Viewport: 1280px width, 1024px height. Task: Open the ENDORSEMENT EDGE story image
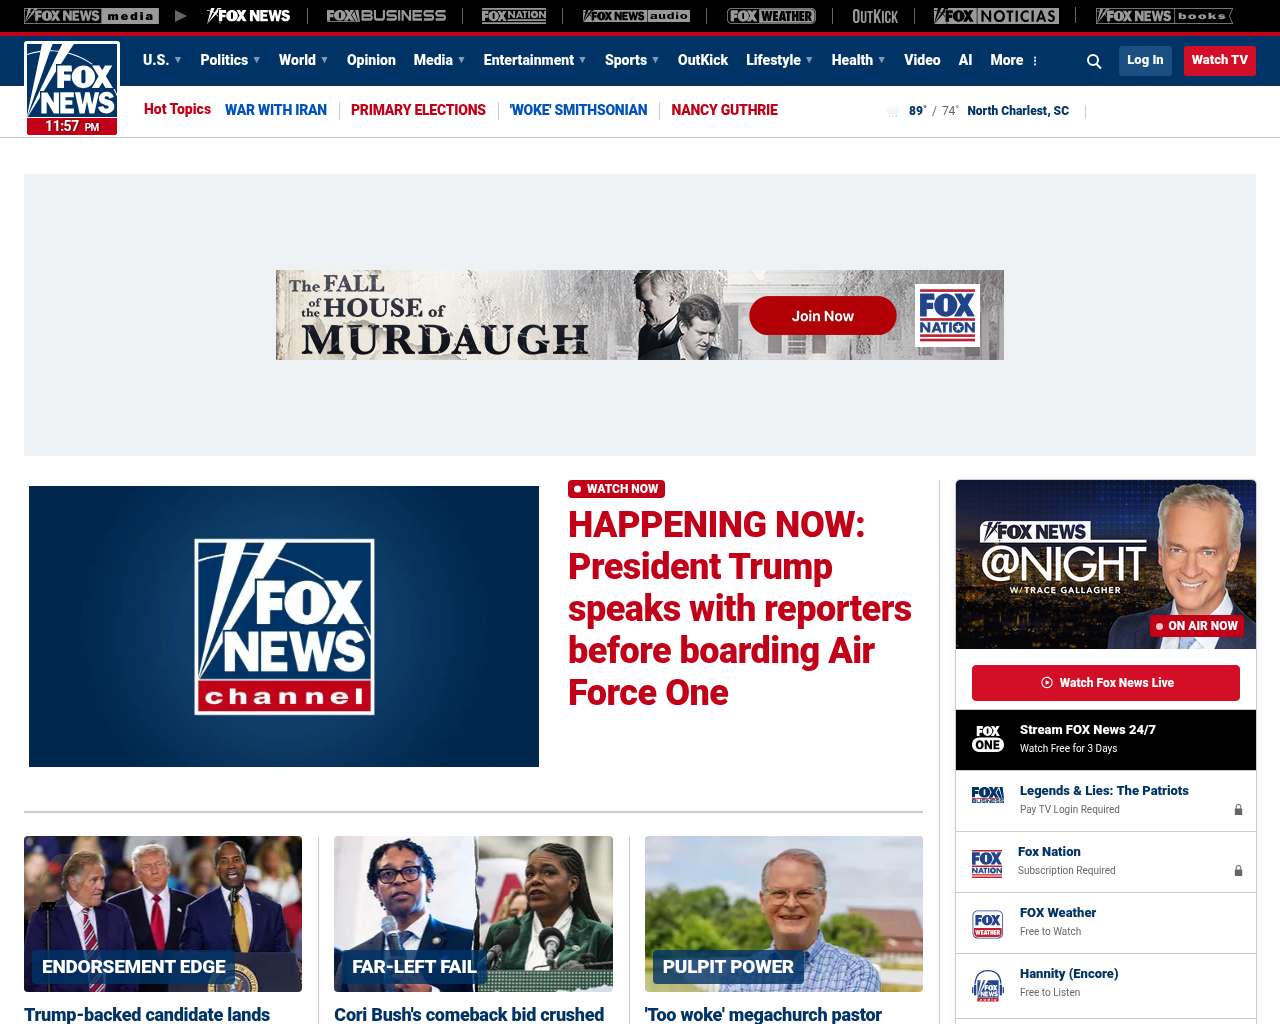[x=163, y=914]
